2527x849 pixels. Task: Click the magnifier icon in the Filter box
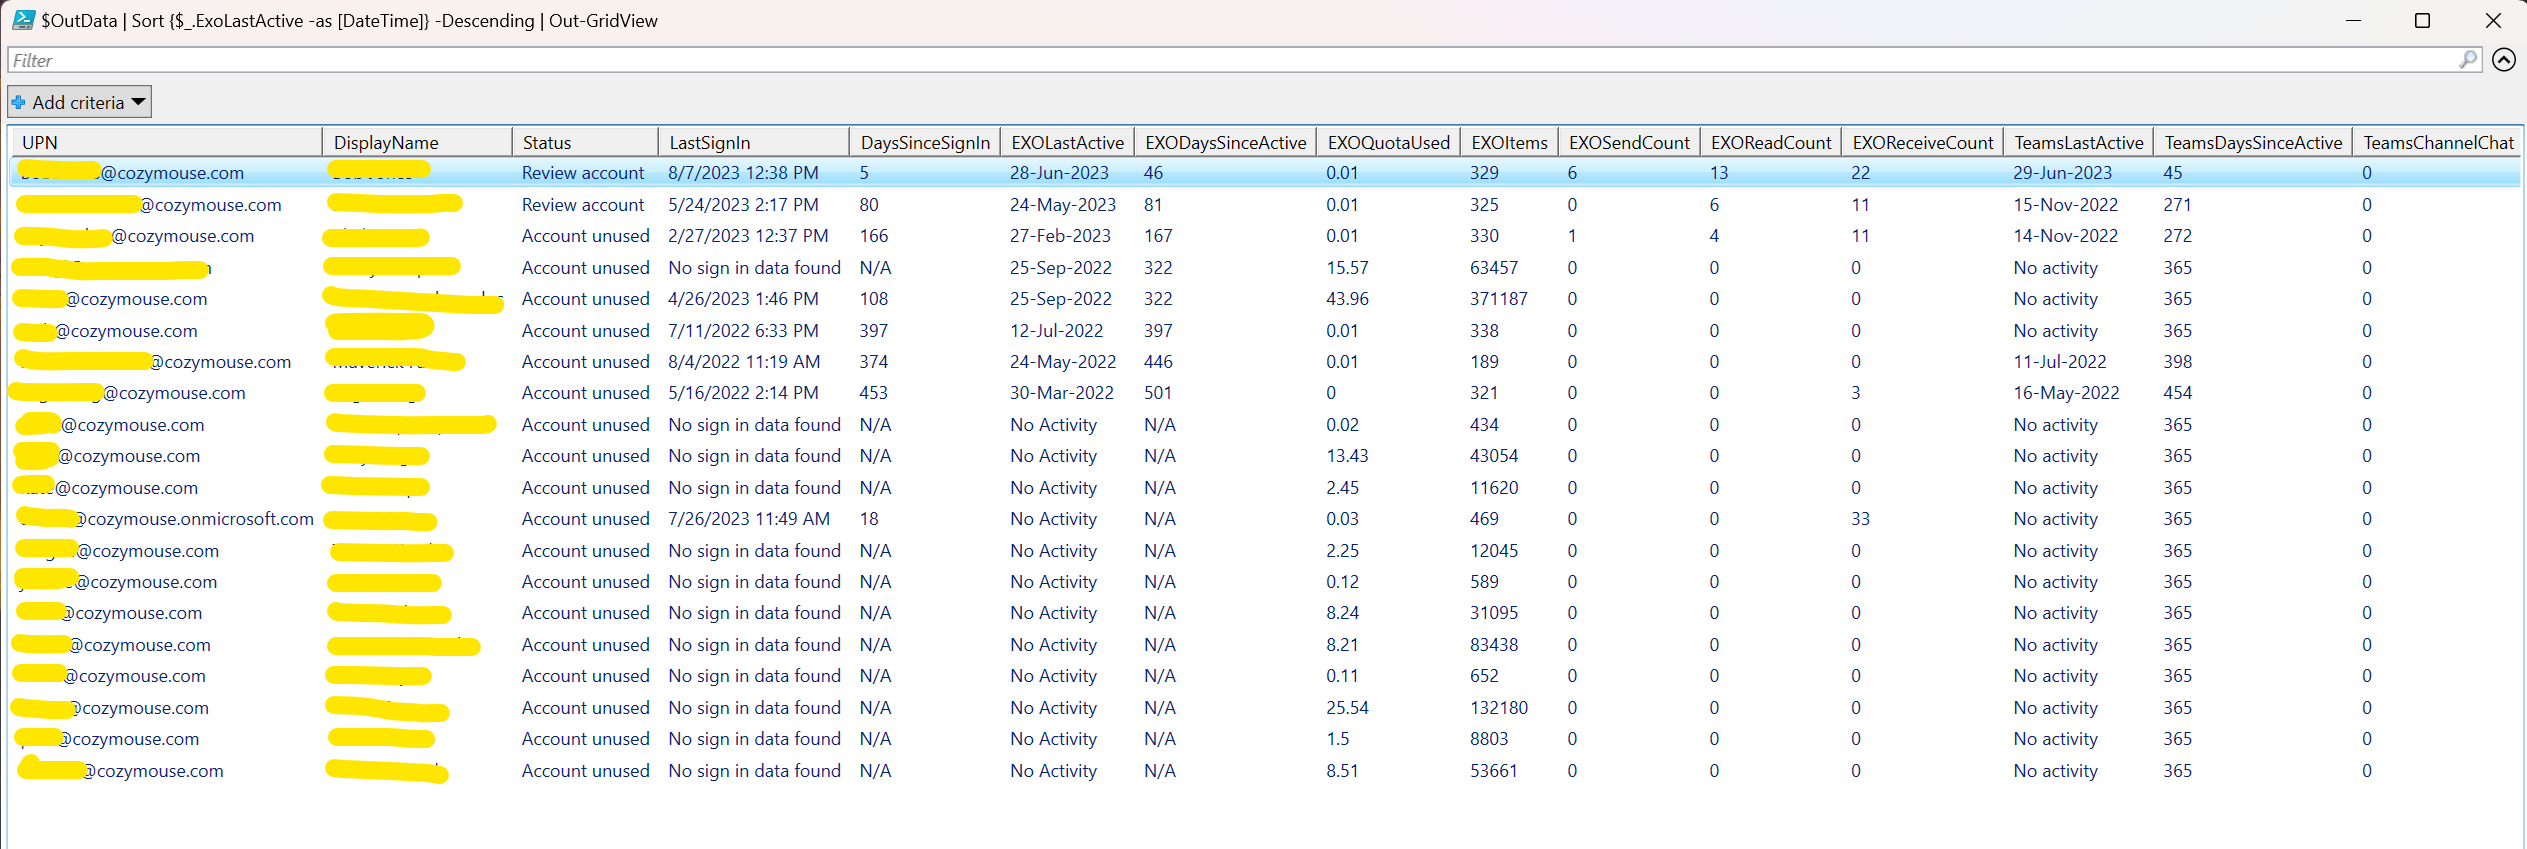coord(2467,60)
